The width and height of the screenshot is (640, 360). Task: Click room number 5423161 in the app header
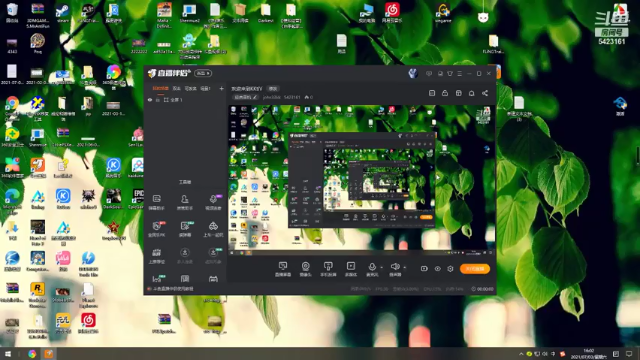click(292, 97)
